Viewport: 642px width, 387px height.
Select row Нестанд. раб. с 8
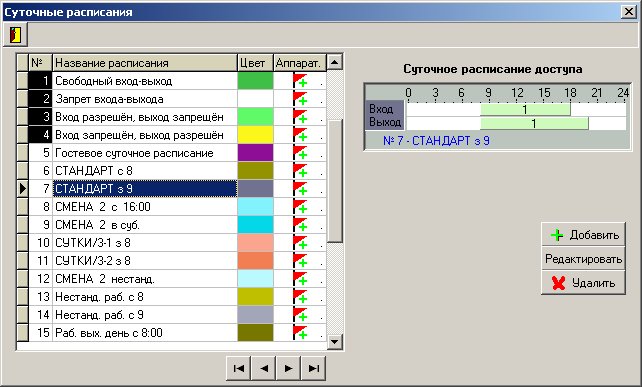pyautogui.click(x=145, y=297)
